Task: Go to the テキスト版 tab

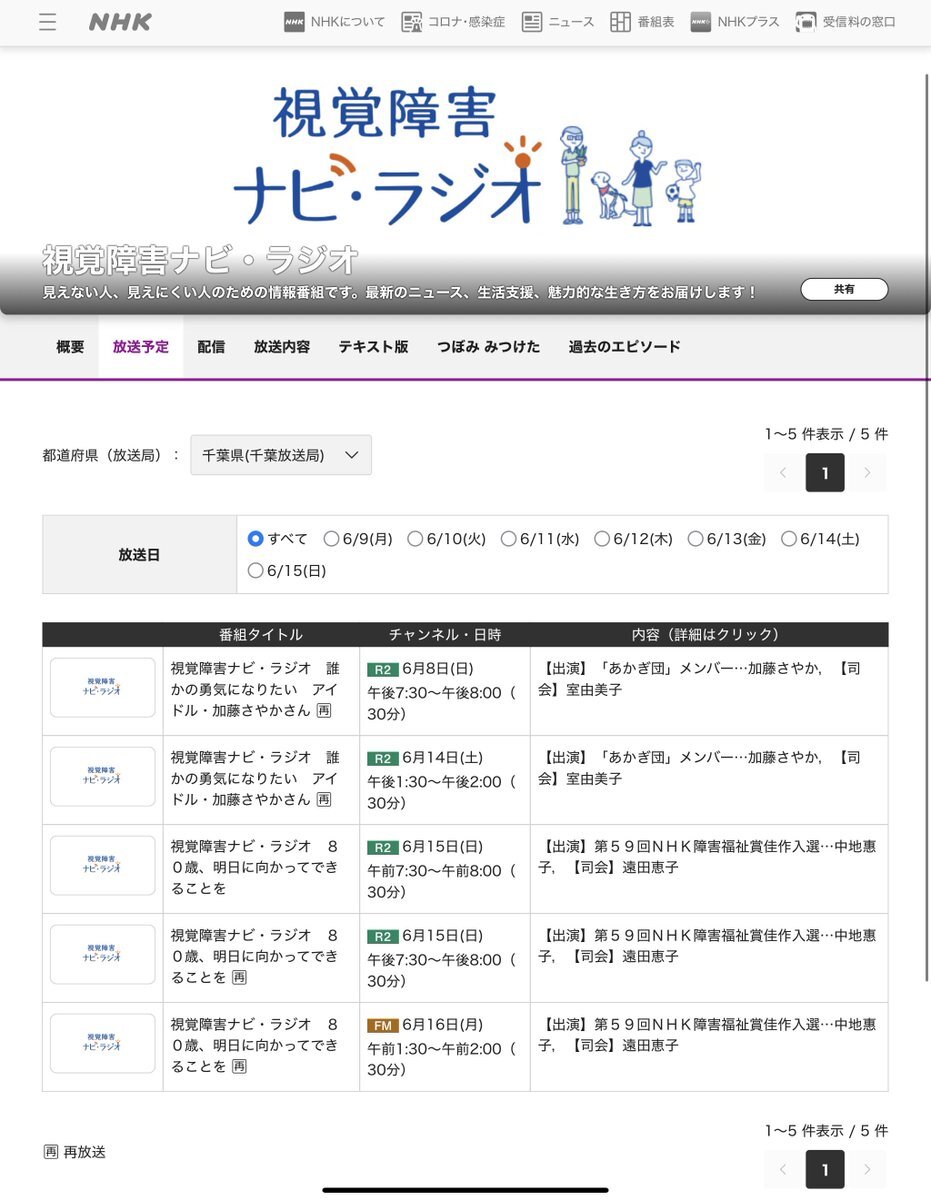Action: coord(373,347)
